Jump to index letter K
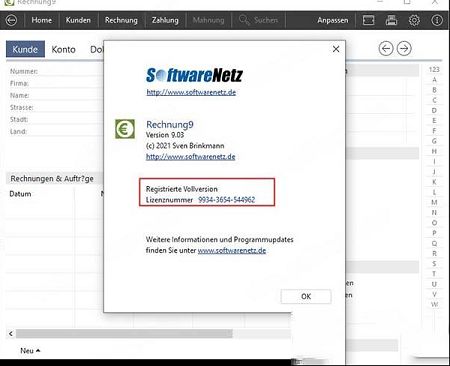450x366 pixels. click(434, 182)
